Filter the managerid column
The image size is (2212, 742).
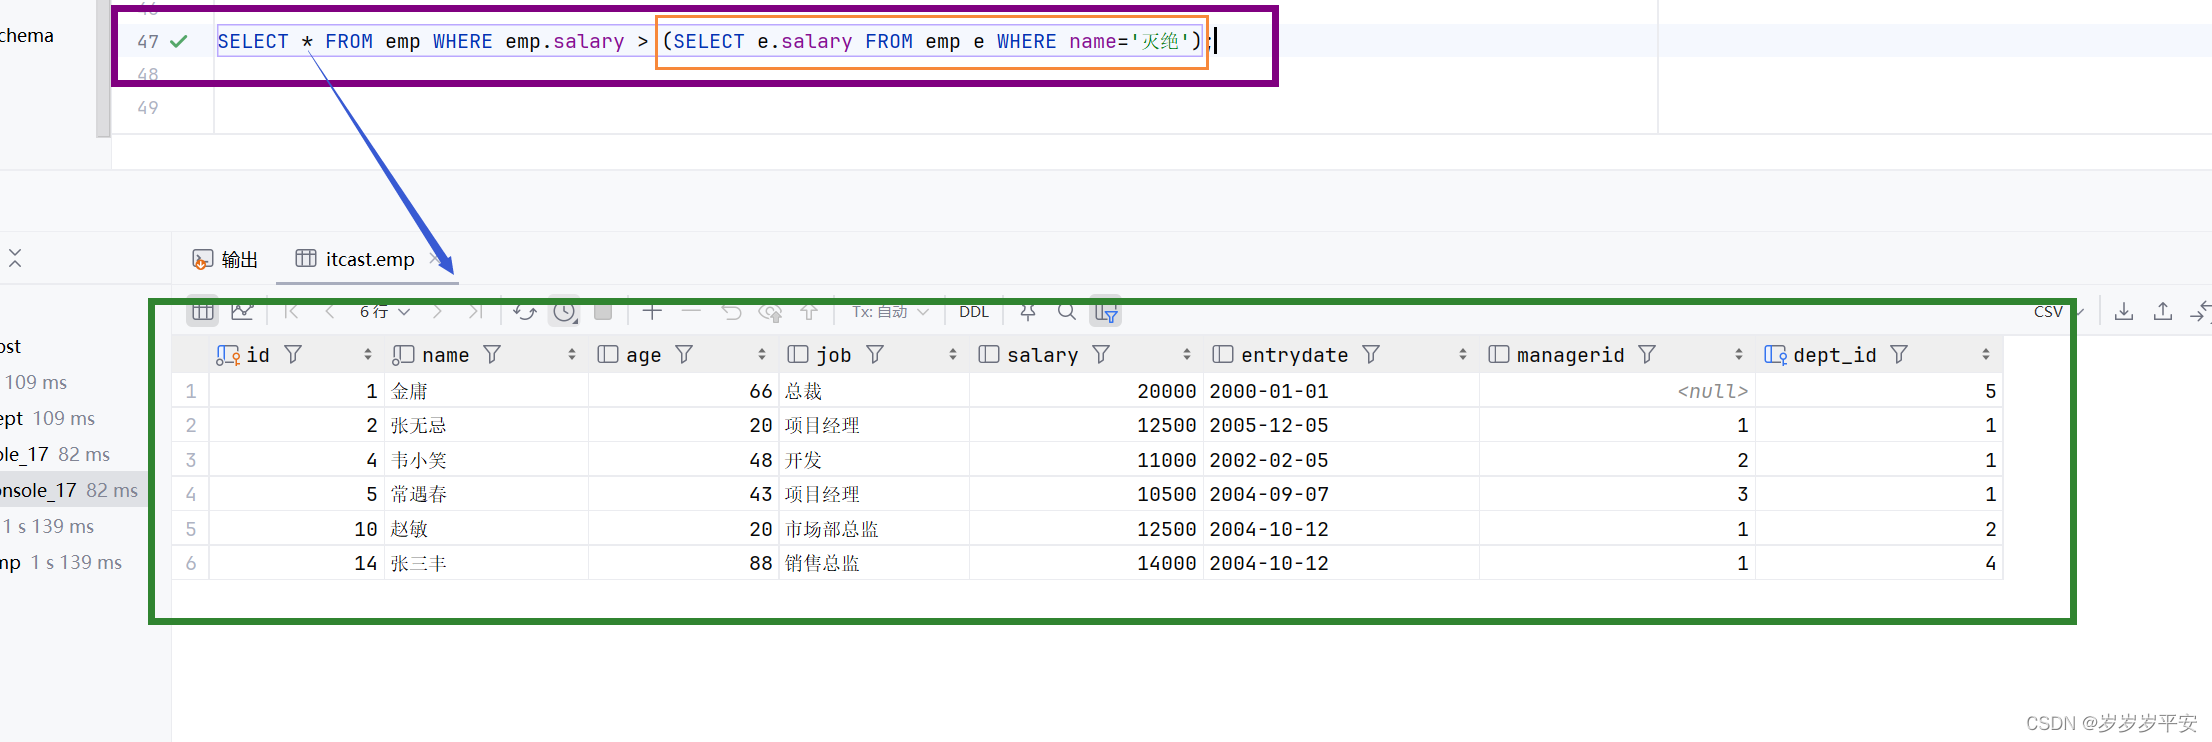click(1647, 355)
